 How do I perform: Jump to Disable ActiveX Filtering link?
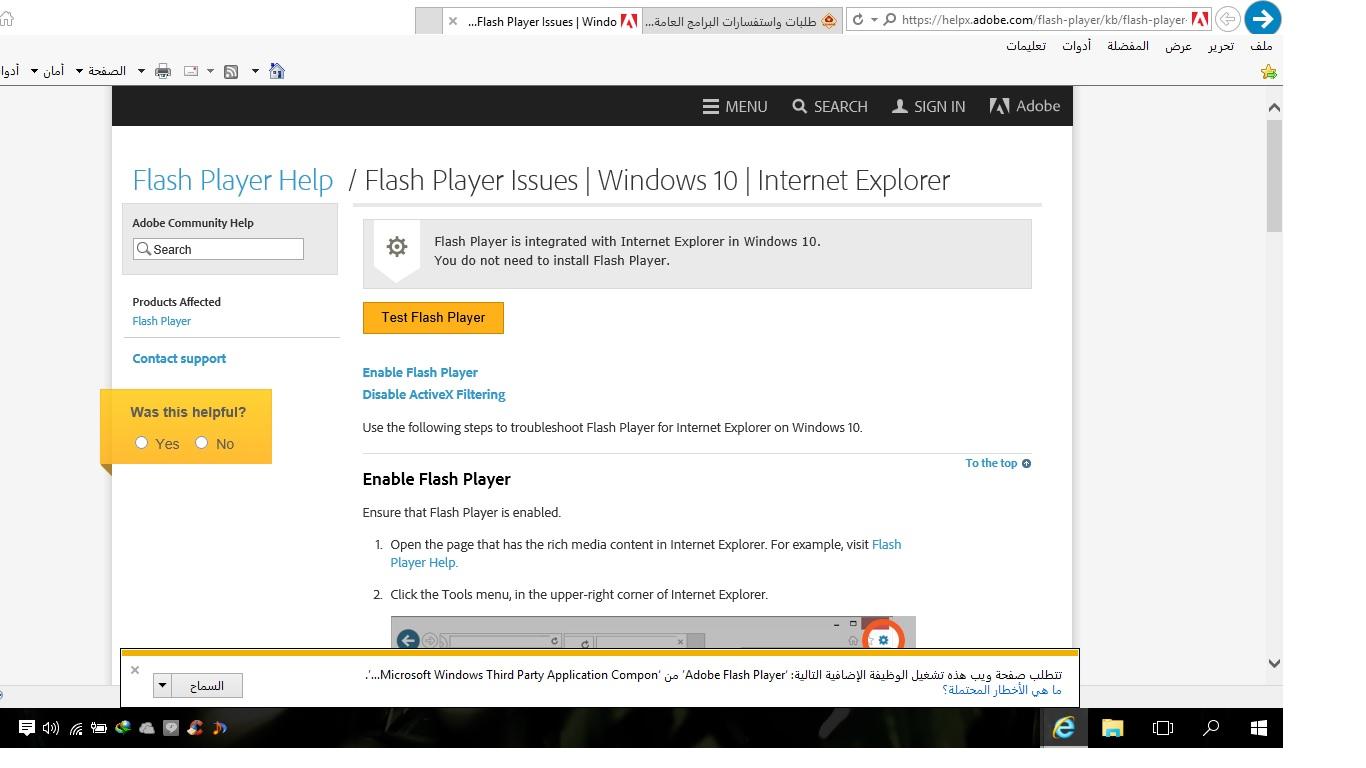click(434, 394)
